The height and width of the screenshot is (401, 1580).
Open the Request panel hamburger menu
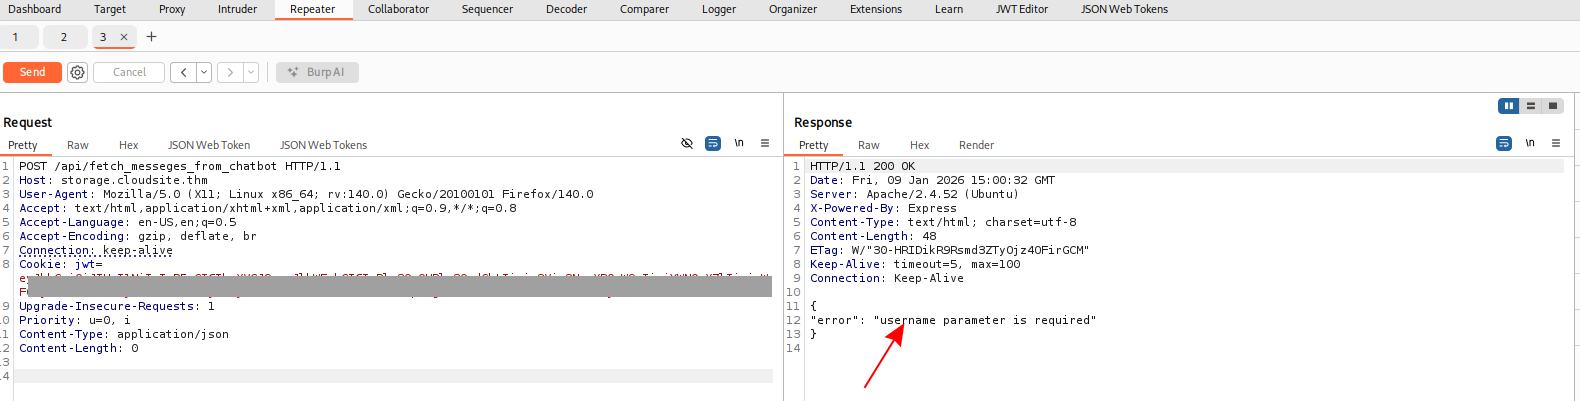tap(765, 144)
